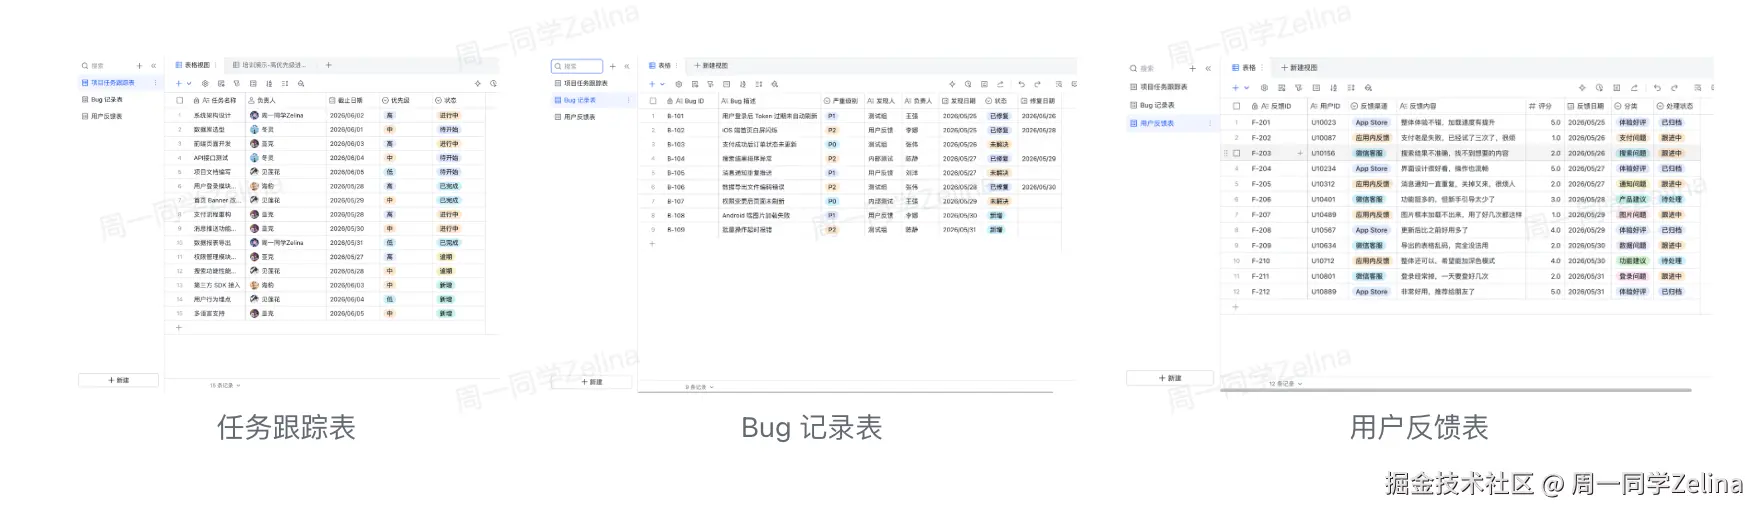Click the sort icon in user feedback window toolbar
Screen dimensions: 1760x514
(1334, 88)
